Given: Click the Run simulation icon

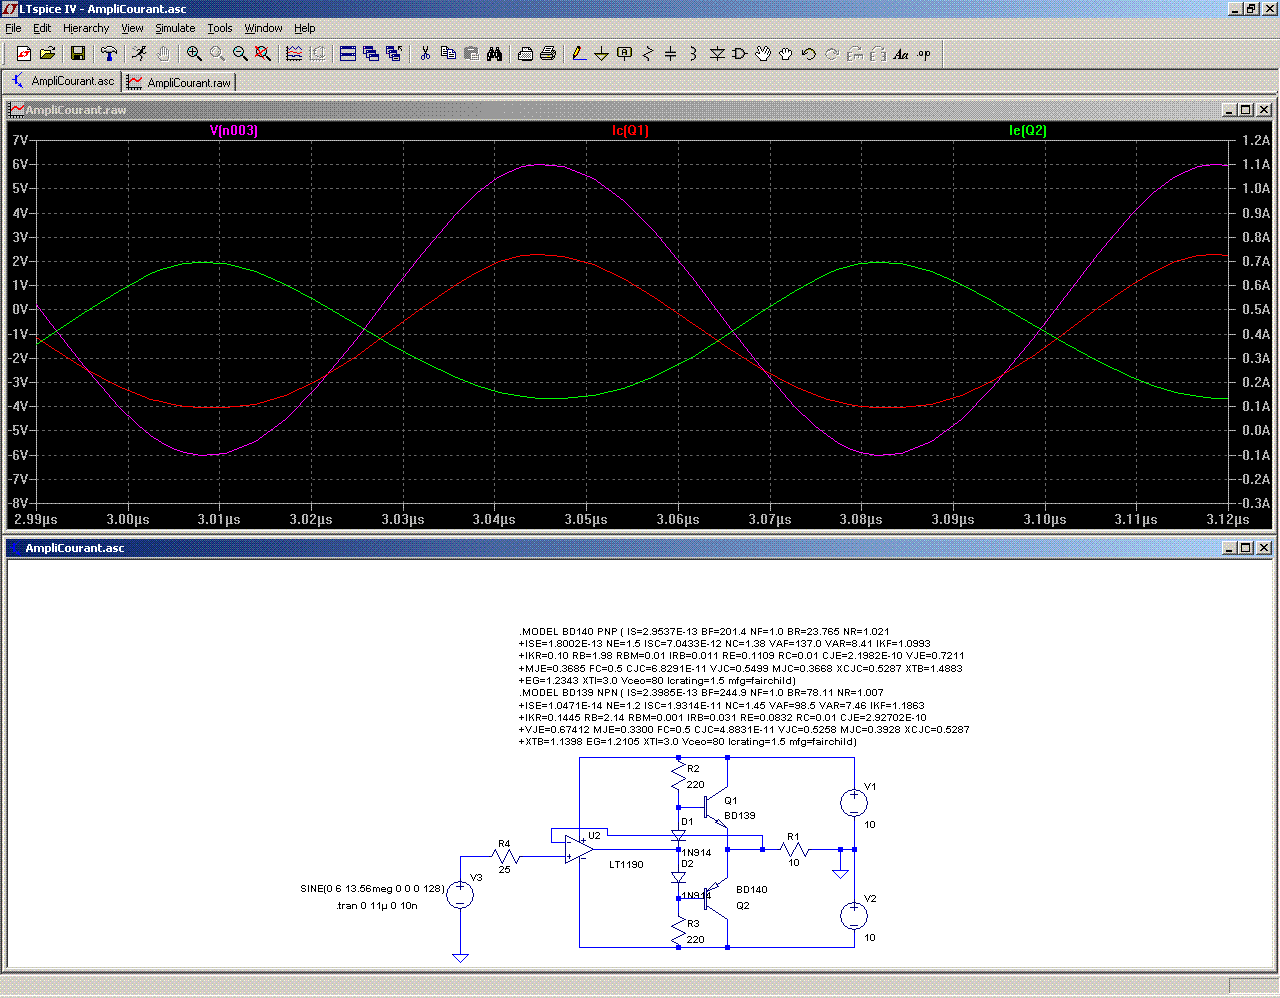Looking at the screenshot, I should tap(139, 54).
